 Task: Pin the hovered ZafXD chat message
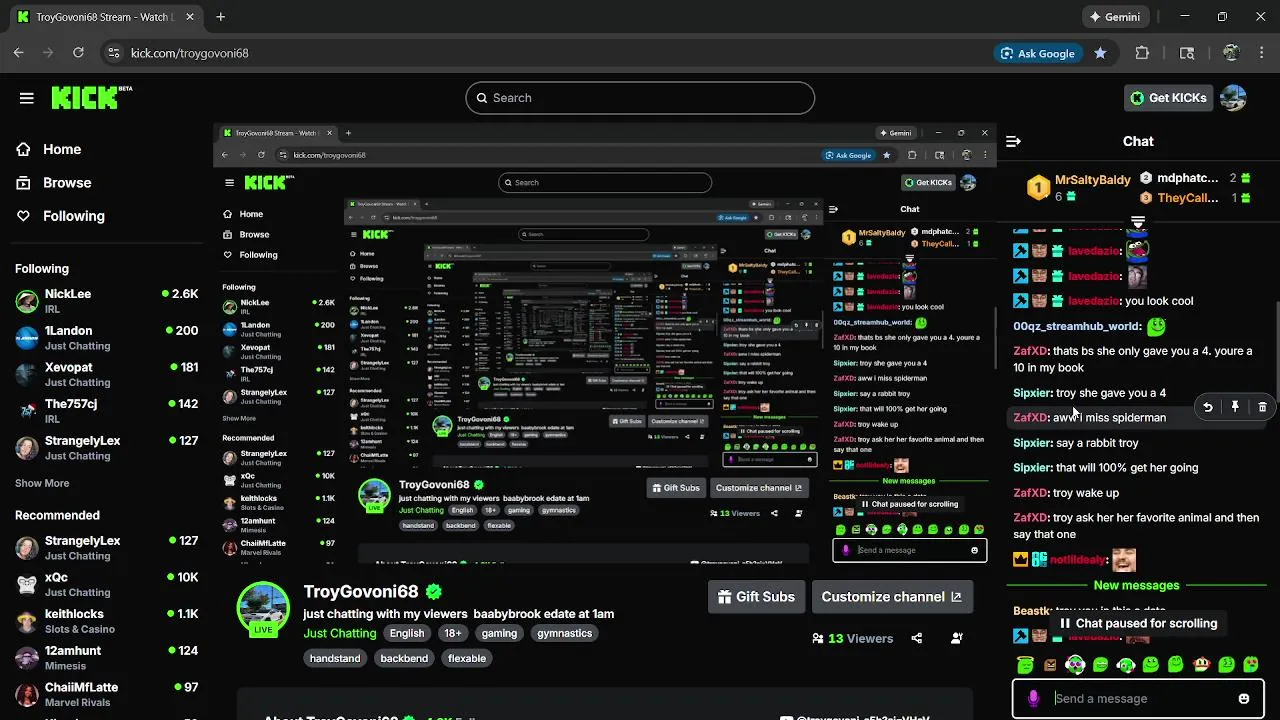1235,407
